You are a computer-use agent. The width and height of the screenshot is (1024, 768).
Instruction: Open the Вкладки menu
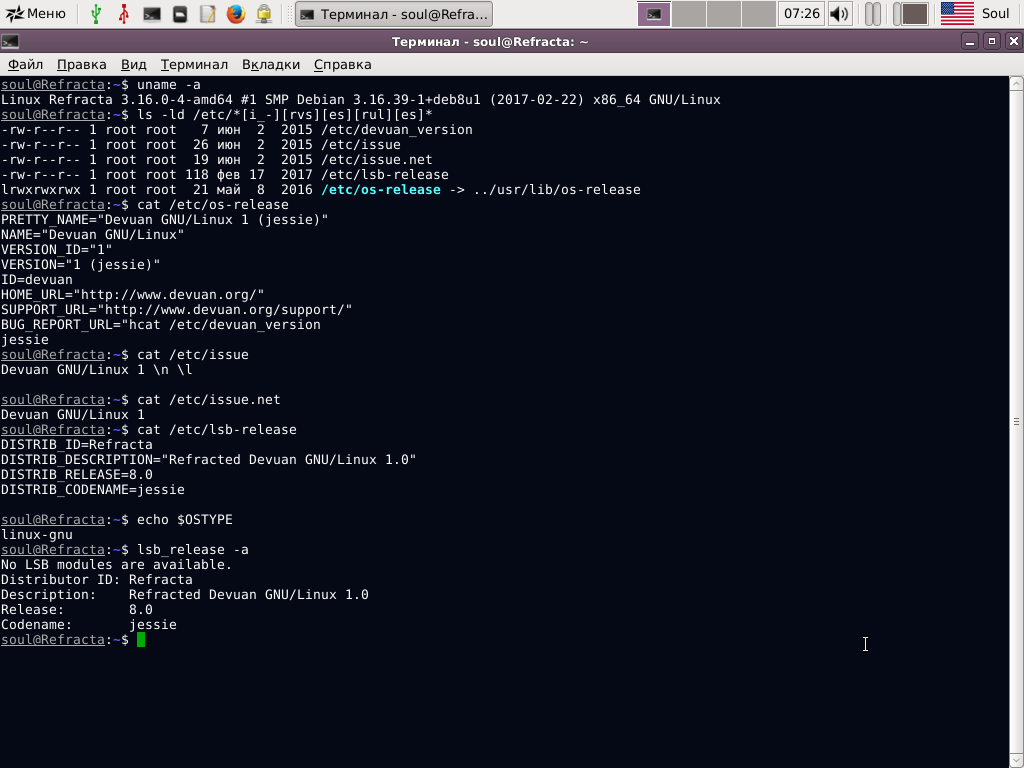coord(271,65)
